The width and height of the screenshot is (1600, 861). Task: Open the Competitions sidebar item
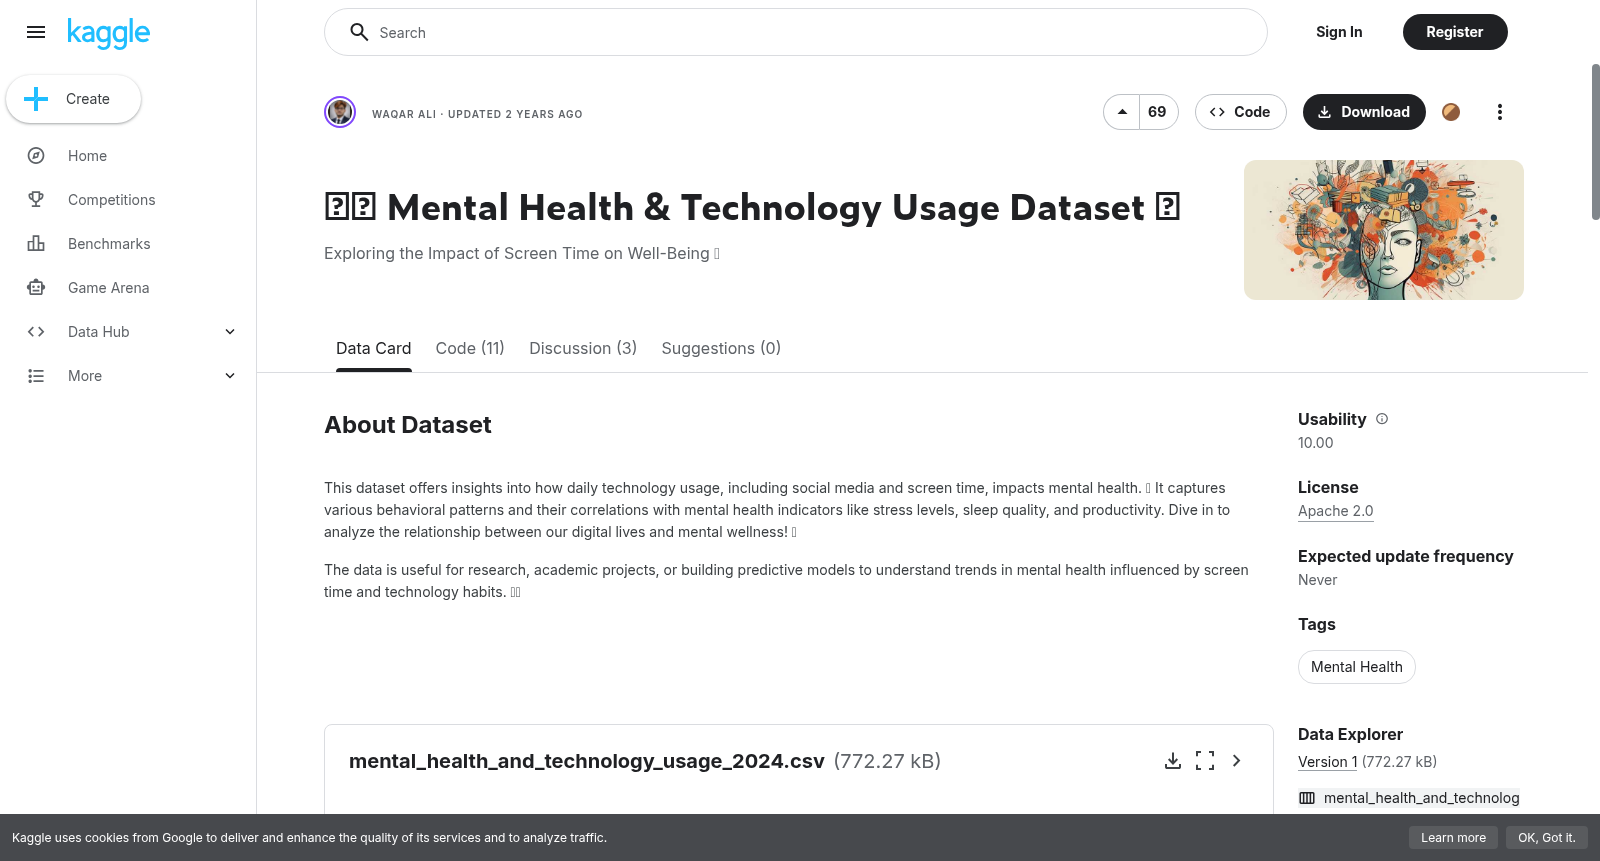[x=128, y=200]
